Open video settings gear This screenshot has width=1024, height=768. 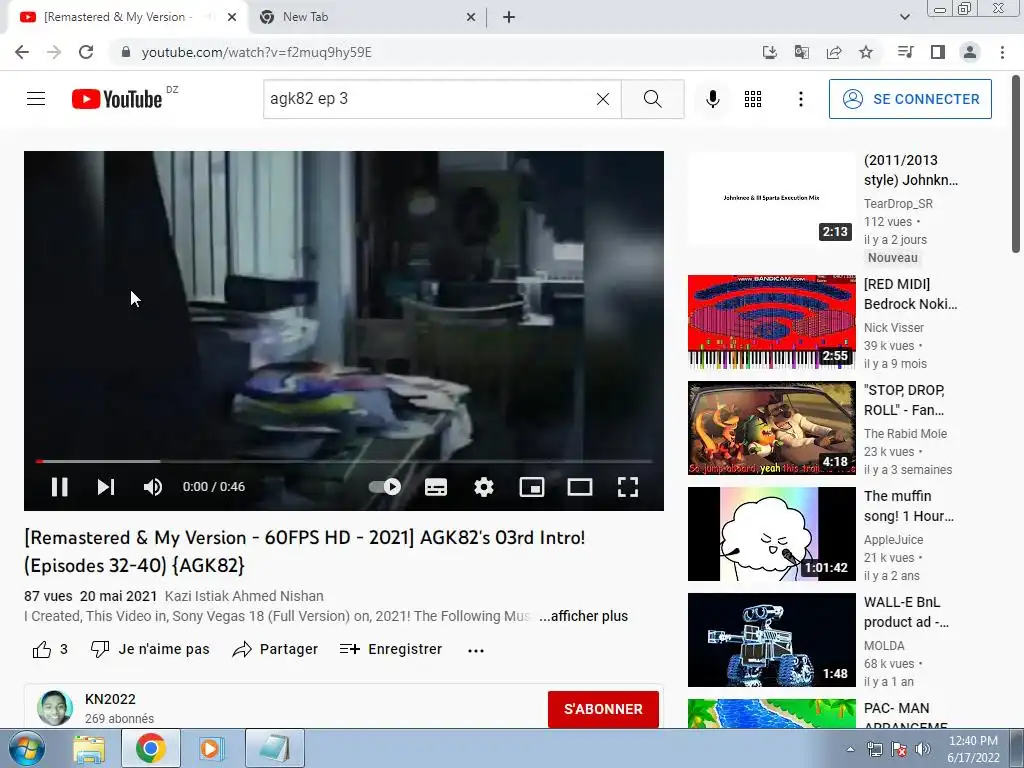484,487
